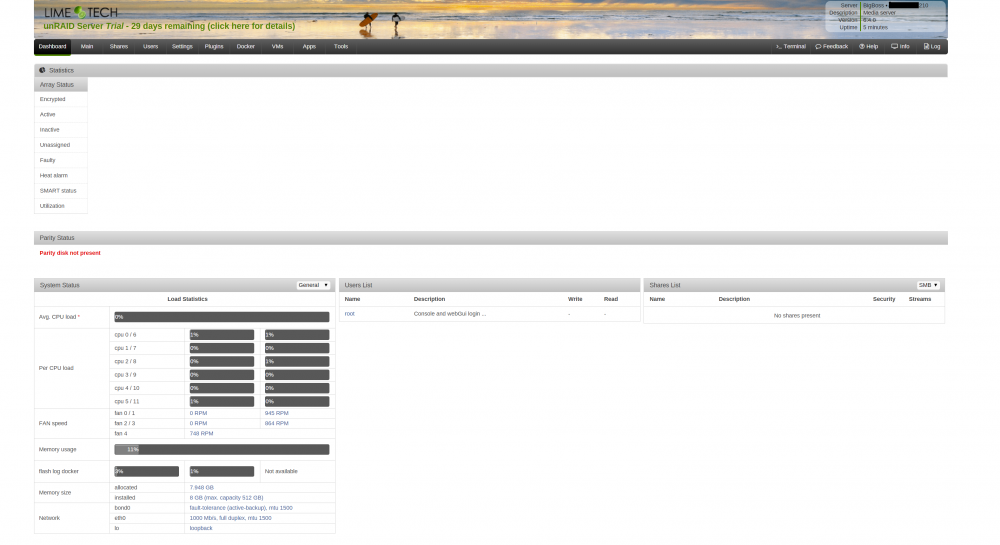This screenshot has height=545, width=1000.
Task: Open System Status General dropdown
Action: pyautogui.click(x=313, y=285)
